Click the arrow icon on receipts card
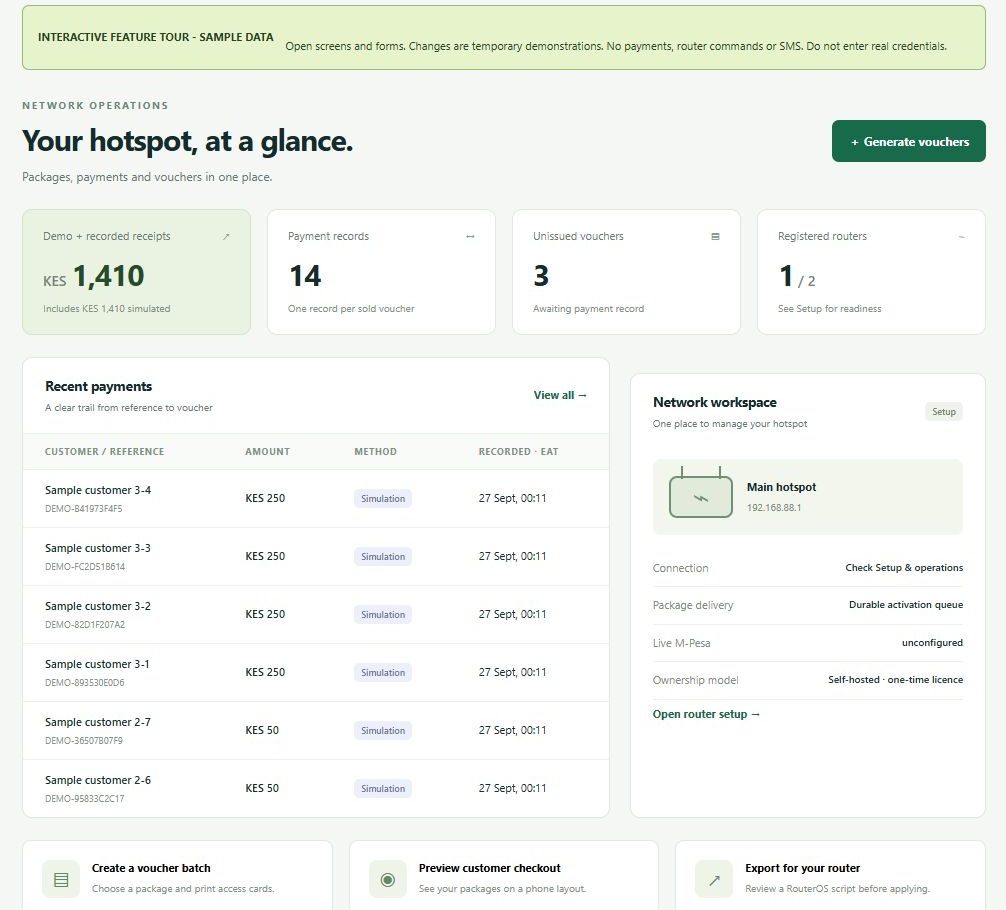Screen dimensions: 1006x910 point(226,237)
